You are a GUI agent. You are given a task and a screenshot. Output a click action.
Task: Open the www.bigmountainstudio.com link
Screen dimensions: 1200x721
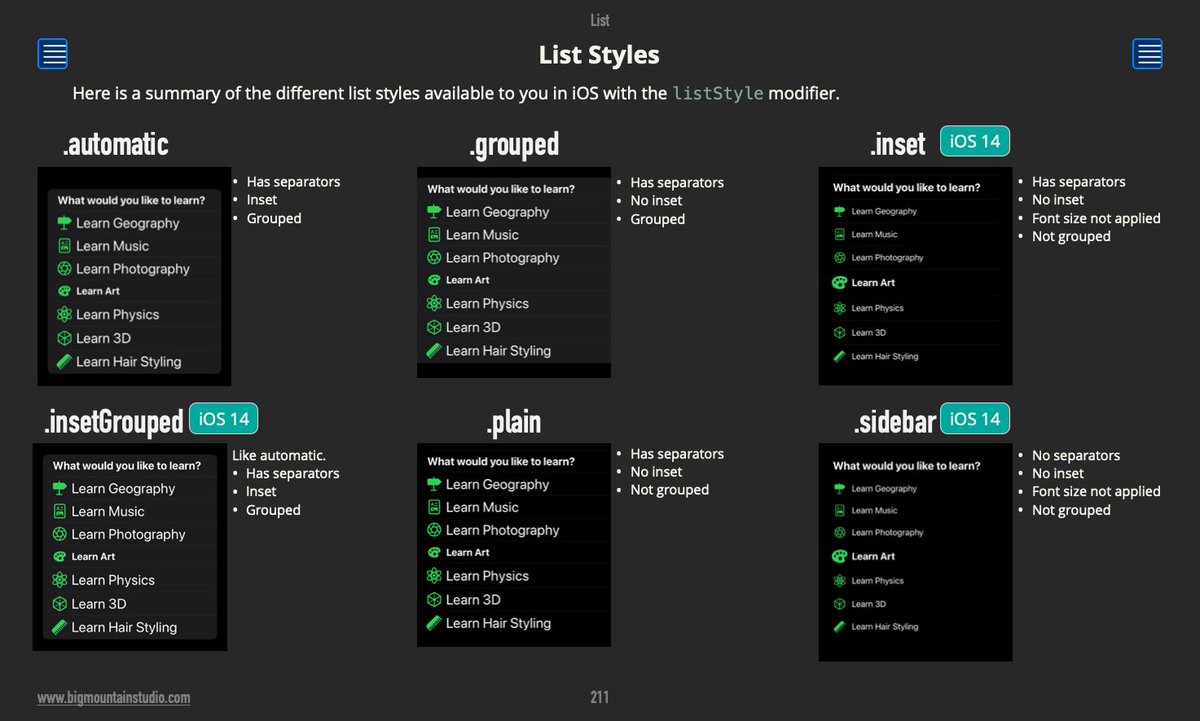[113, 698]
